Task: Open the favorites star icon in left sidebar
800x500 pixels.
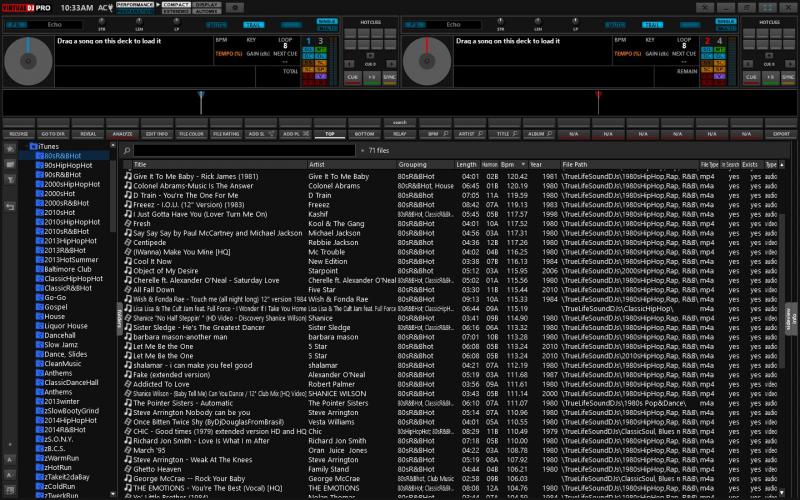Action: pyautogui.click(x=10, y=149)
